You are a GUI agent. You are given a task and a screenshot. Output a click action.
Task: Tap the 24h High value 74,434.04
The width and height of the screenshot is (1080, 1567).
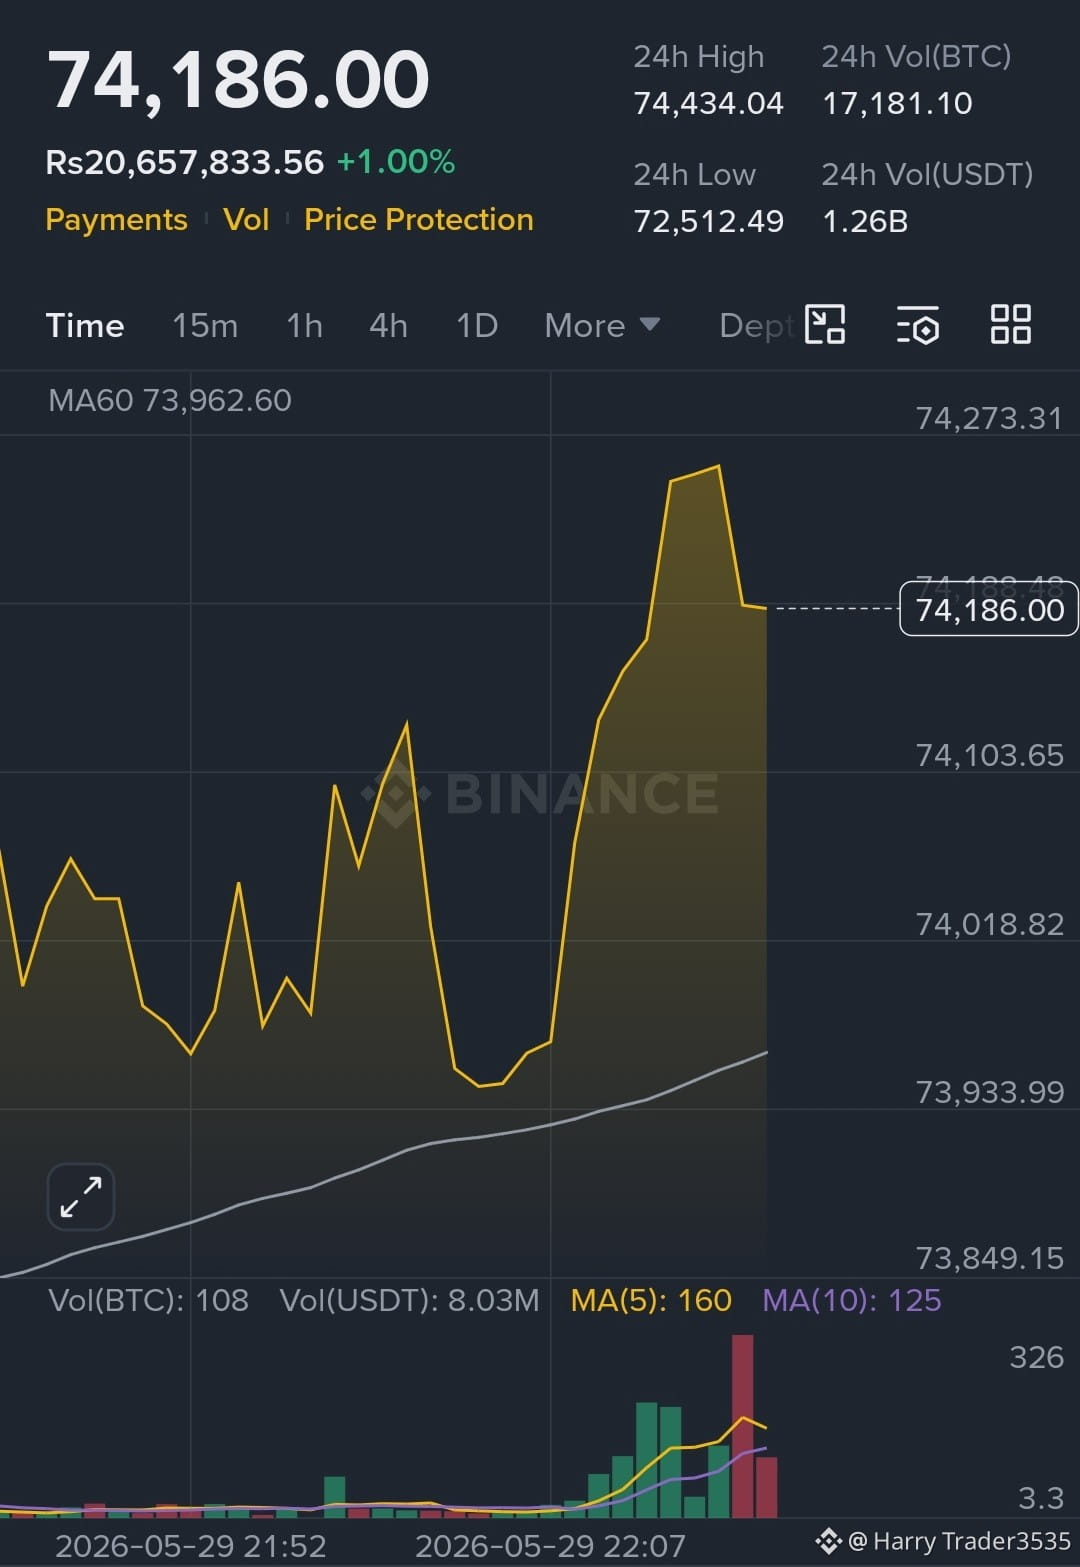pyautogui.click(x=709, y=103)
